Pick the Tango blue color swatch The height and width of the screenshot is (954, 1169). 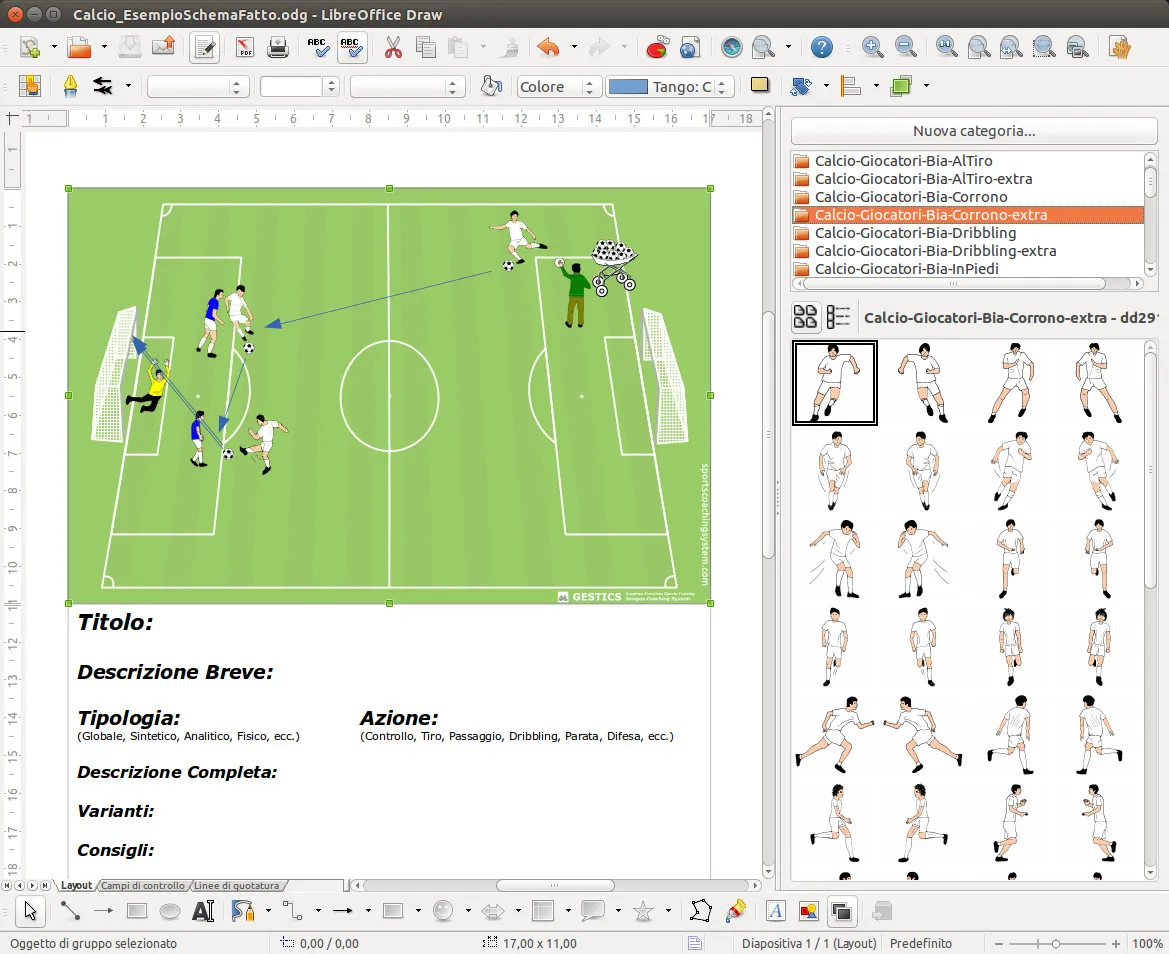628,86
